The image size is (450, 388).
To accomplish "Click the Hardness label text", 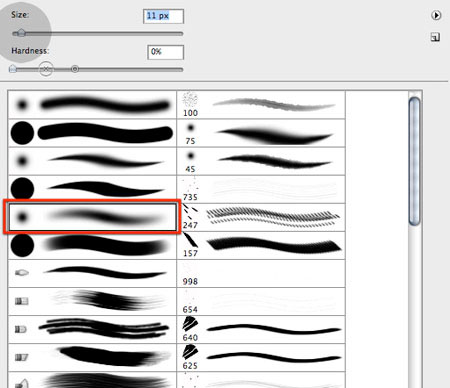I will (x=30, y=51).
